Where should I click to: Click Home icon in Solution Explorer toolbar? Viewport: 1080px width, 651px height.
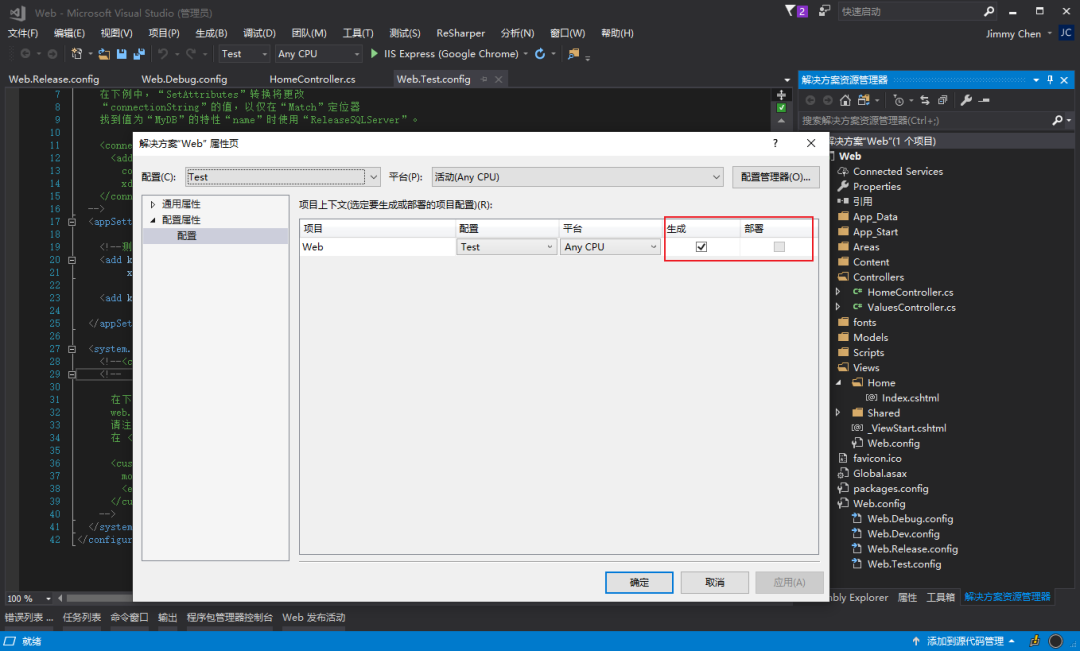click(x=845, y=100)
